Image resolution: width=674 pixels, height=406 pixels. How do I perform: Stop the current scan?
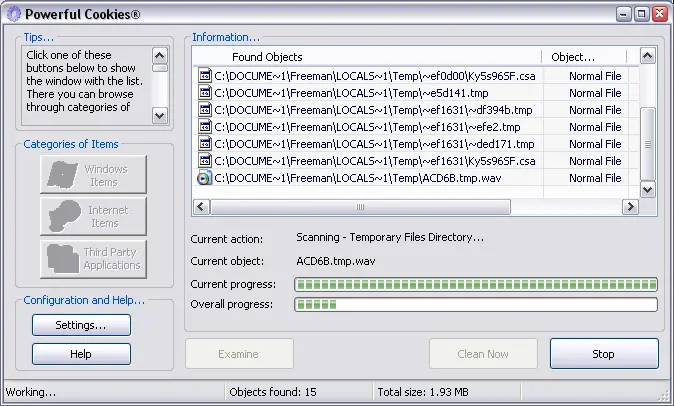coord(604,354)
